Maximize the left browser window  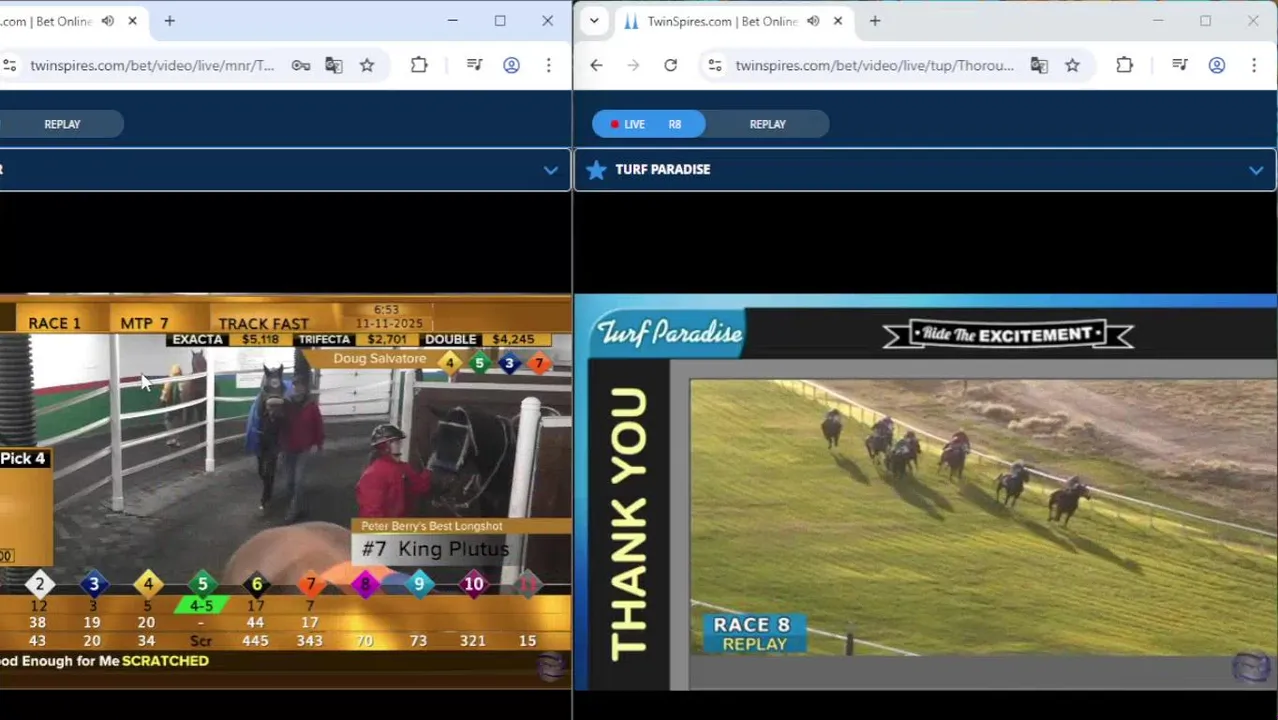[x=500, y=21]
